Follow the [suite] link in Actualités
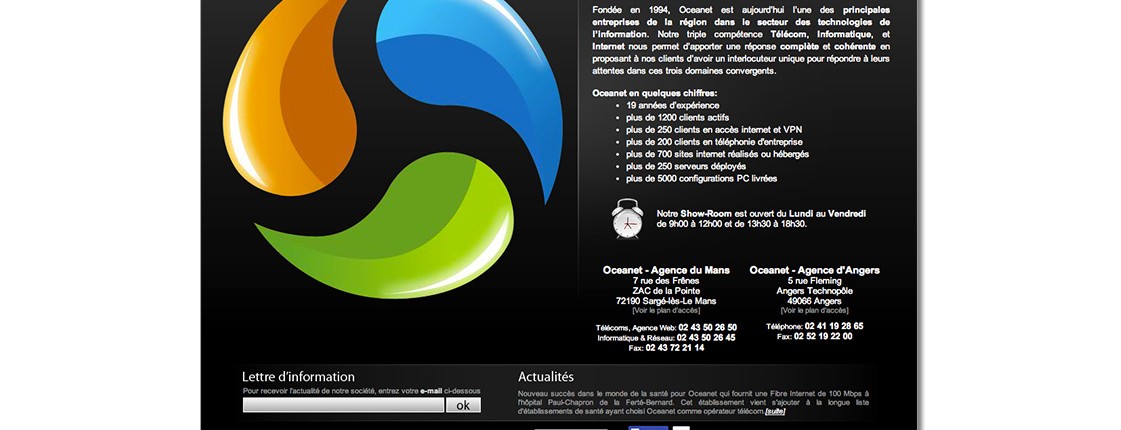The width and height of the screenshot is (1121, 430). [775, 411]
